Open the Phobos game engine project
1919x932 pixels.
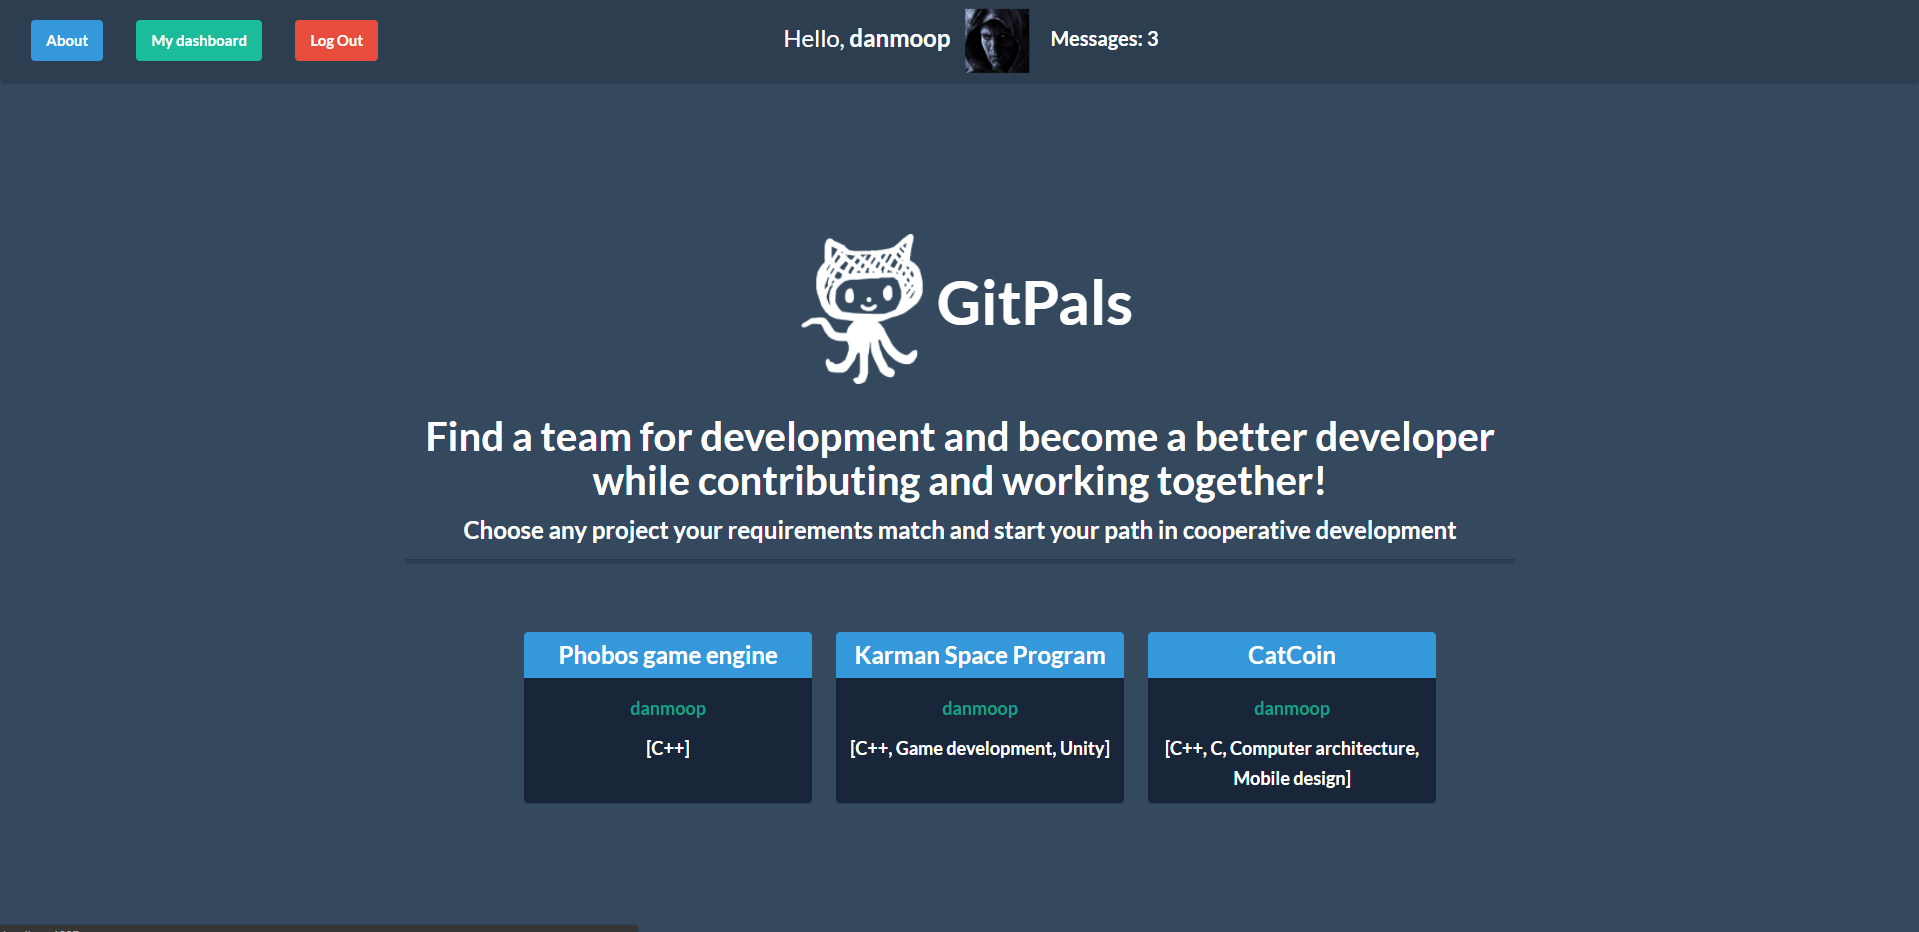[668, 655]
